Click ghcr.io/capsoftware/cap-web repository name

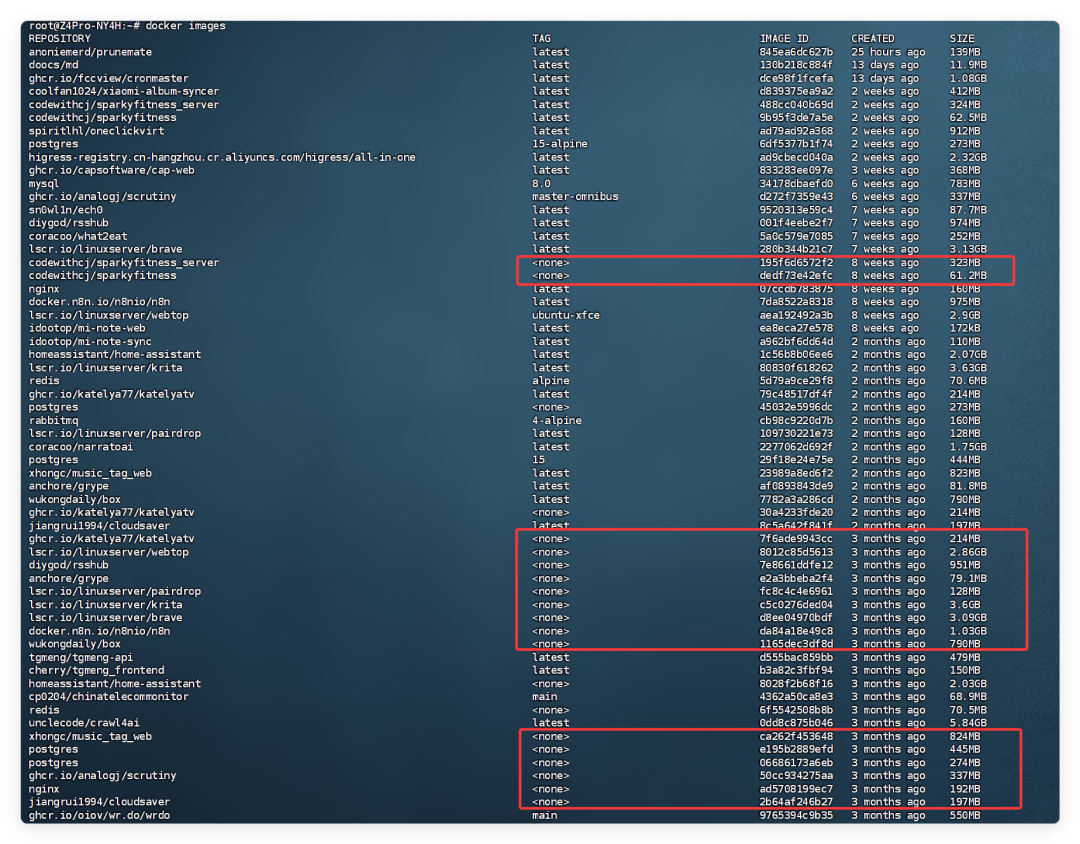tap(111, 170)
